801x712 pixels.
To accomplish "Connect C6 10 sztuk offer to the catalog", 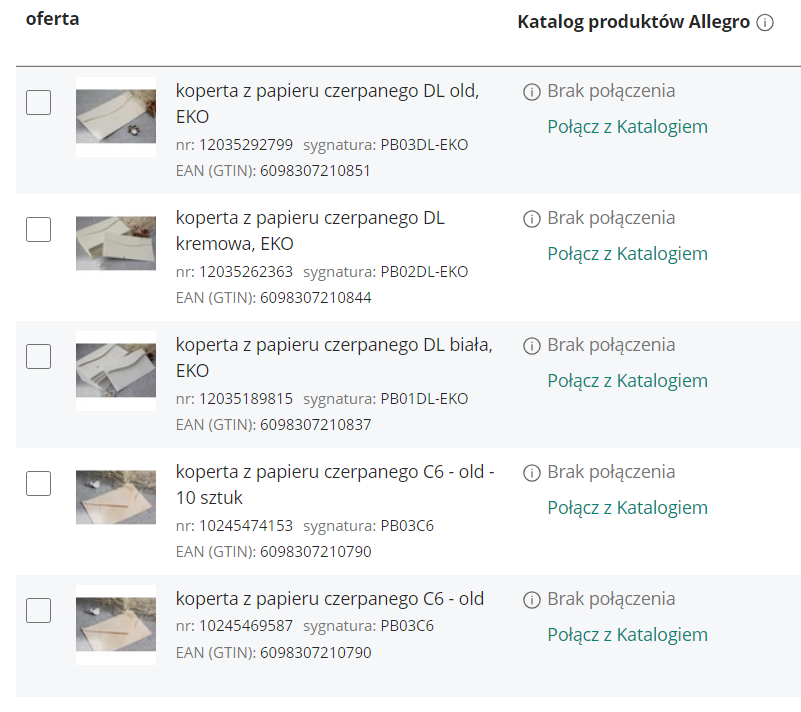I will (627, 507).
